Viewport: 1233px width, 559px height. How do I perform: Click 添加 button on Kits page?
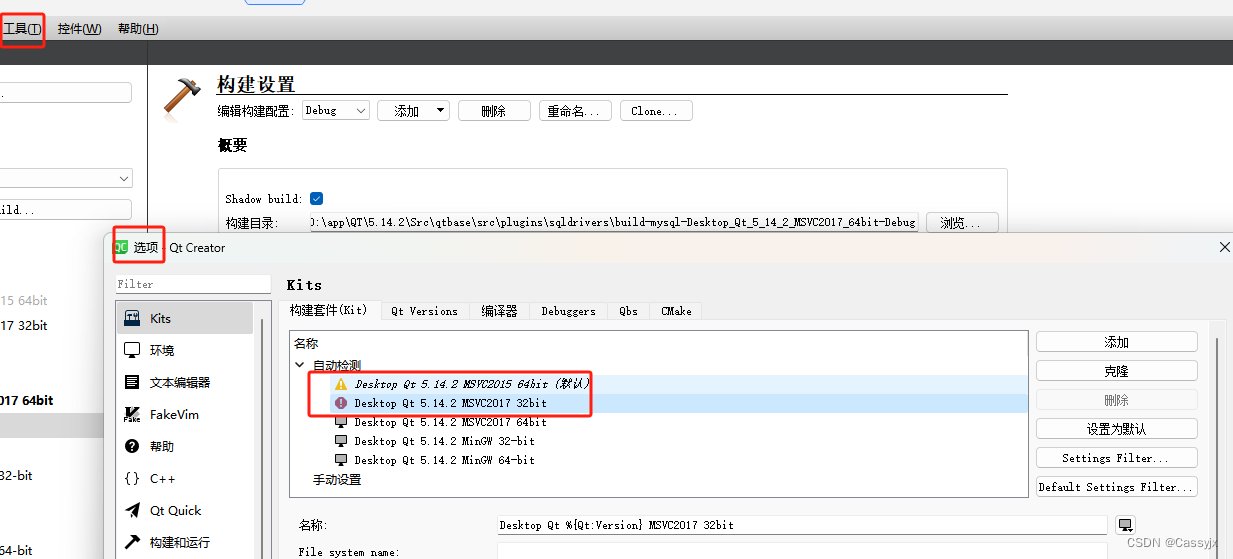[x=1117, y=342]
